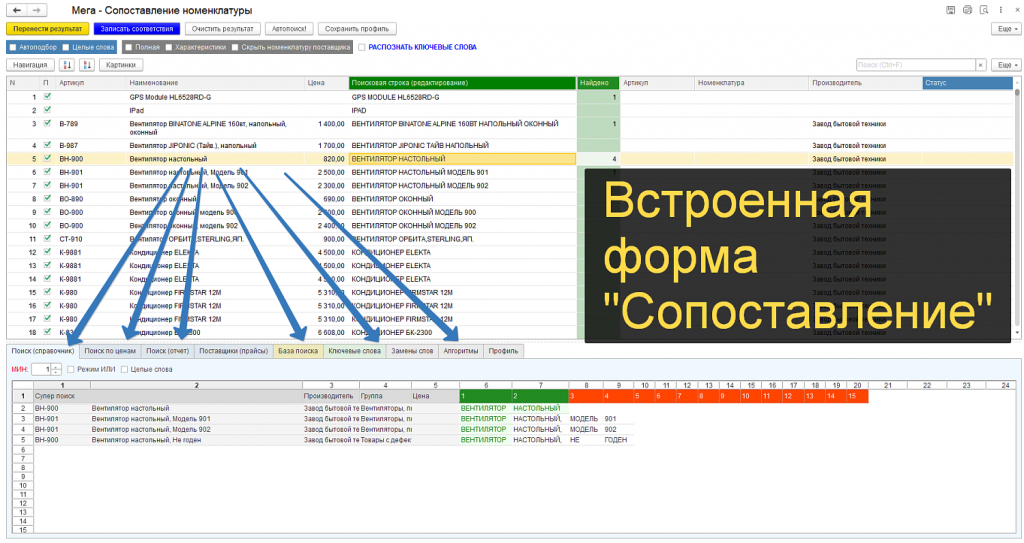Click the blue Статус column header
Image resolution: width=1024 pixels, height=543 pixels.
coord(967,83)
